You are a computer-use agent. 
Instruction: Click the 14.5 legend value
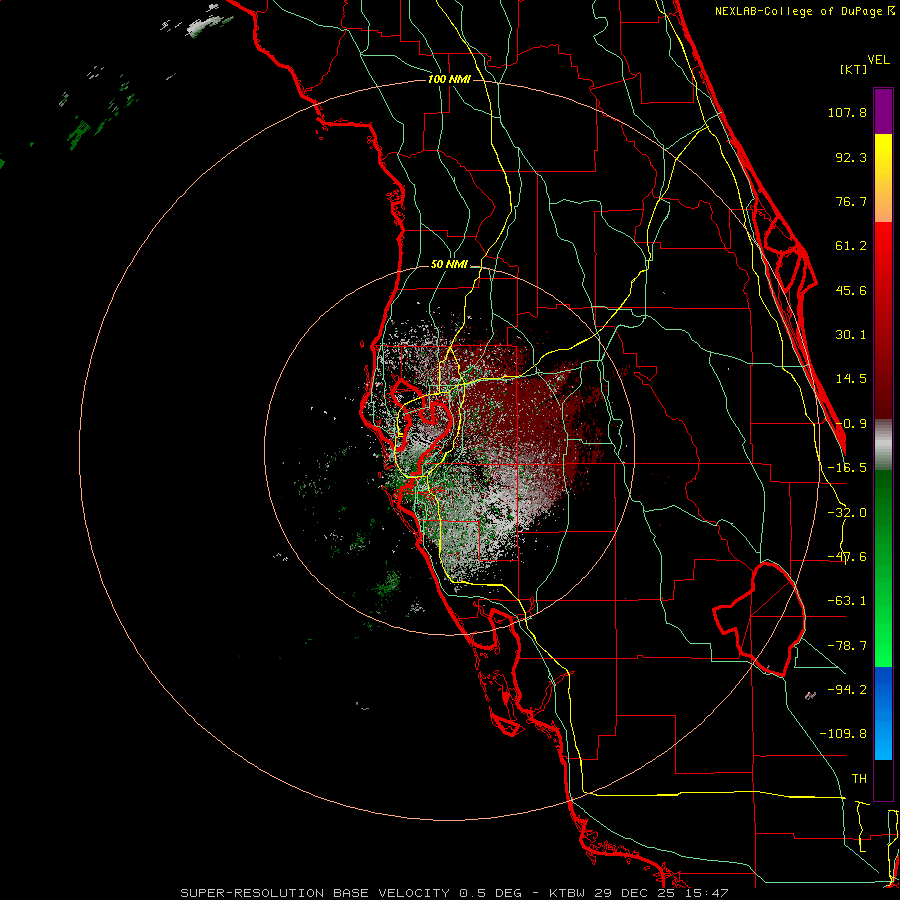tap(851, 379)
